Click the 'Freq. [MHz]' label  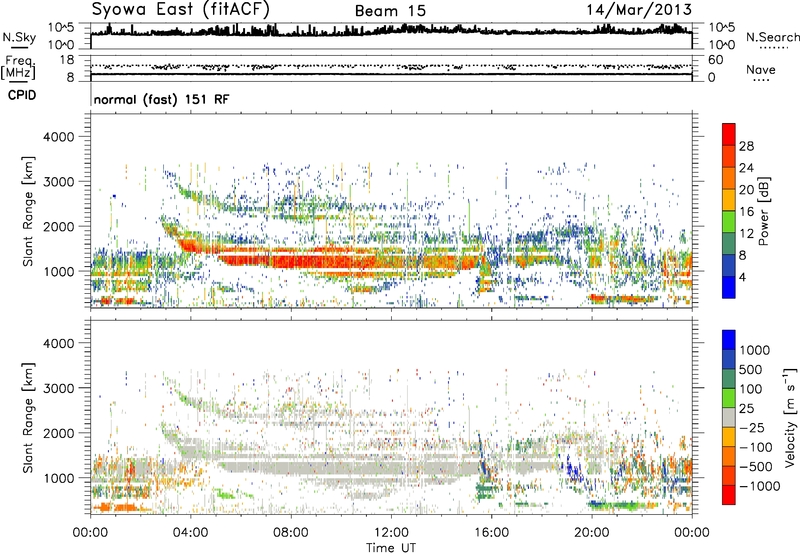[18, 67]
